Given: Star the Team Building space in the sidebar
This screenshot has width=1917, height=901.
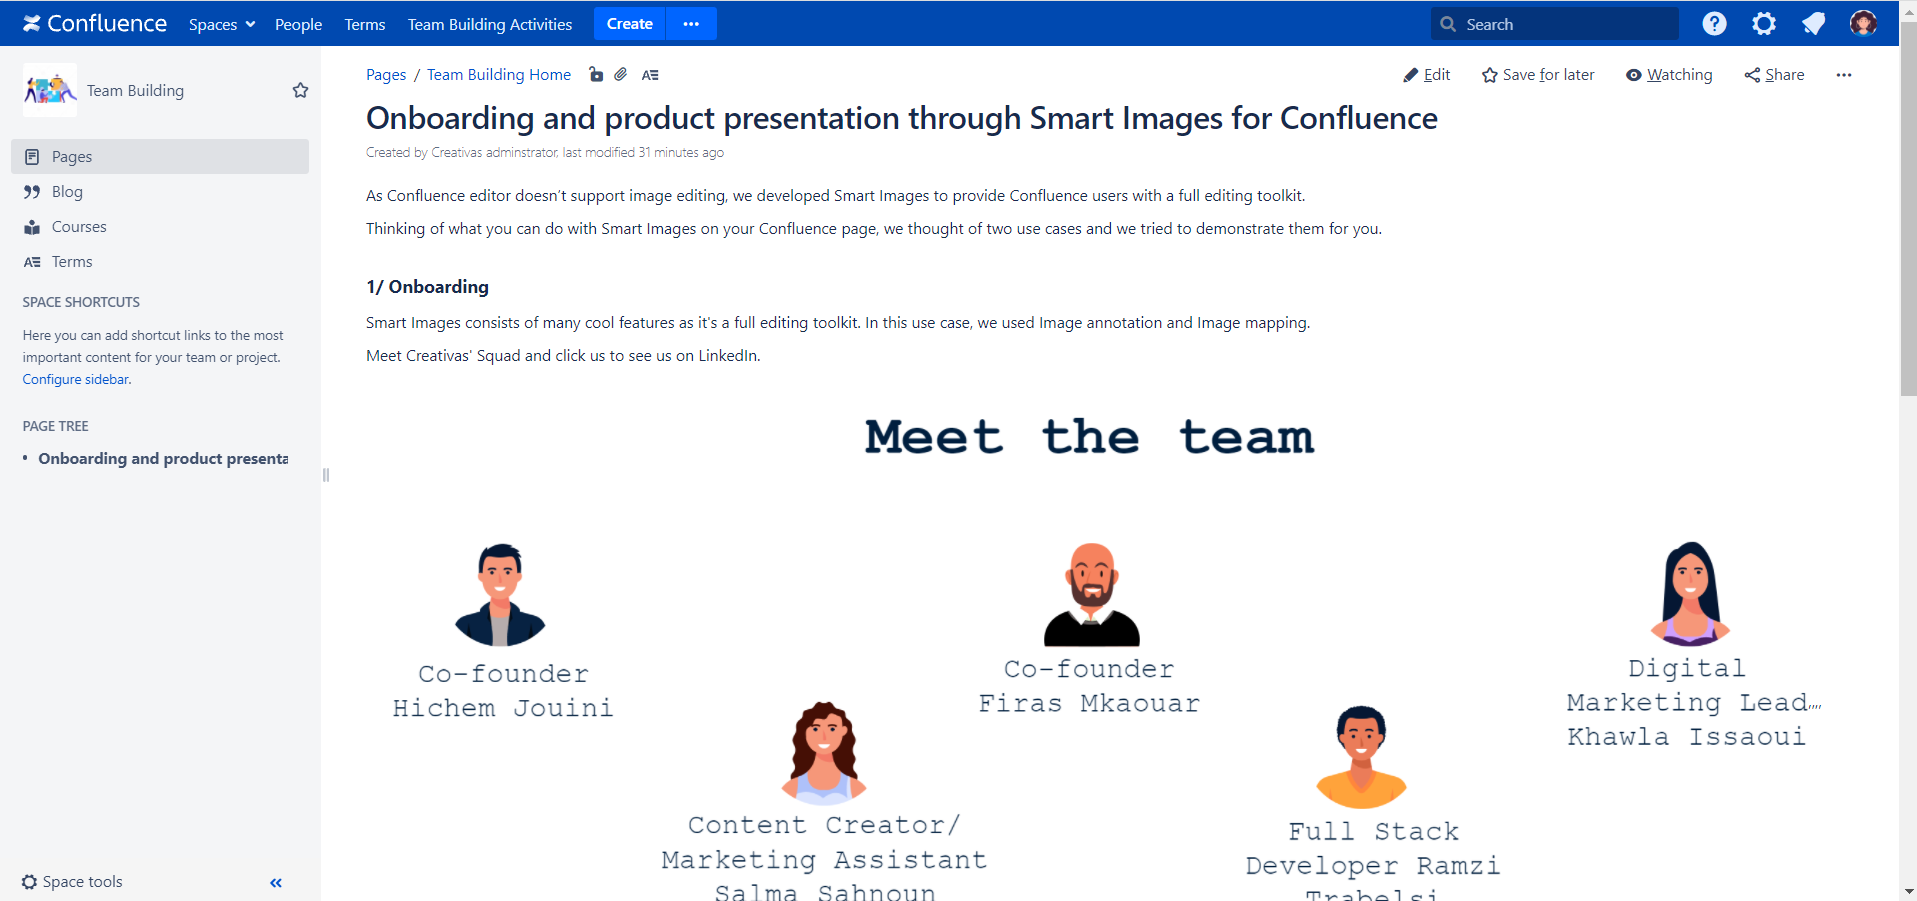Looking at the screenshot, I should click(300, 91).
